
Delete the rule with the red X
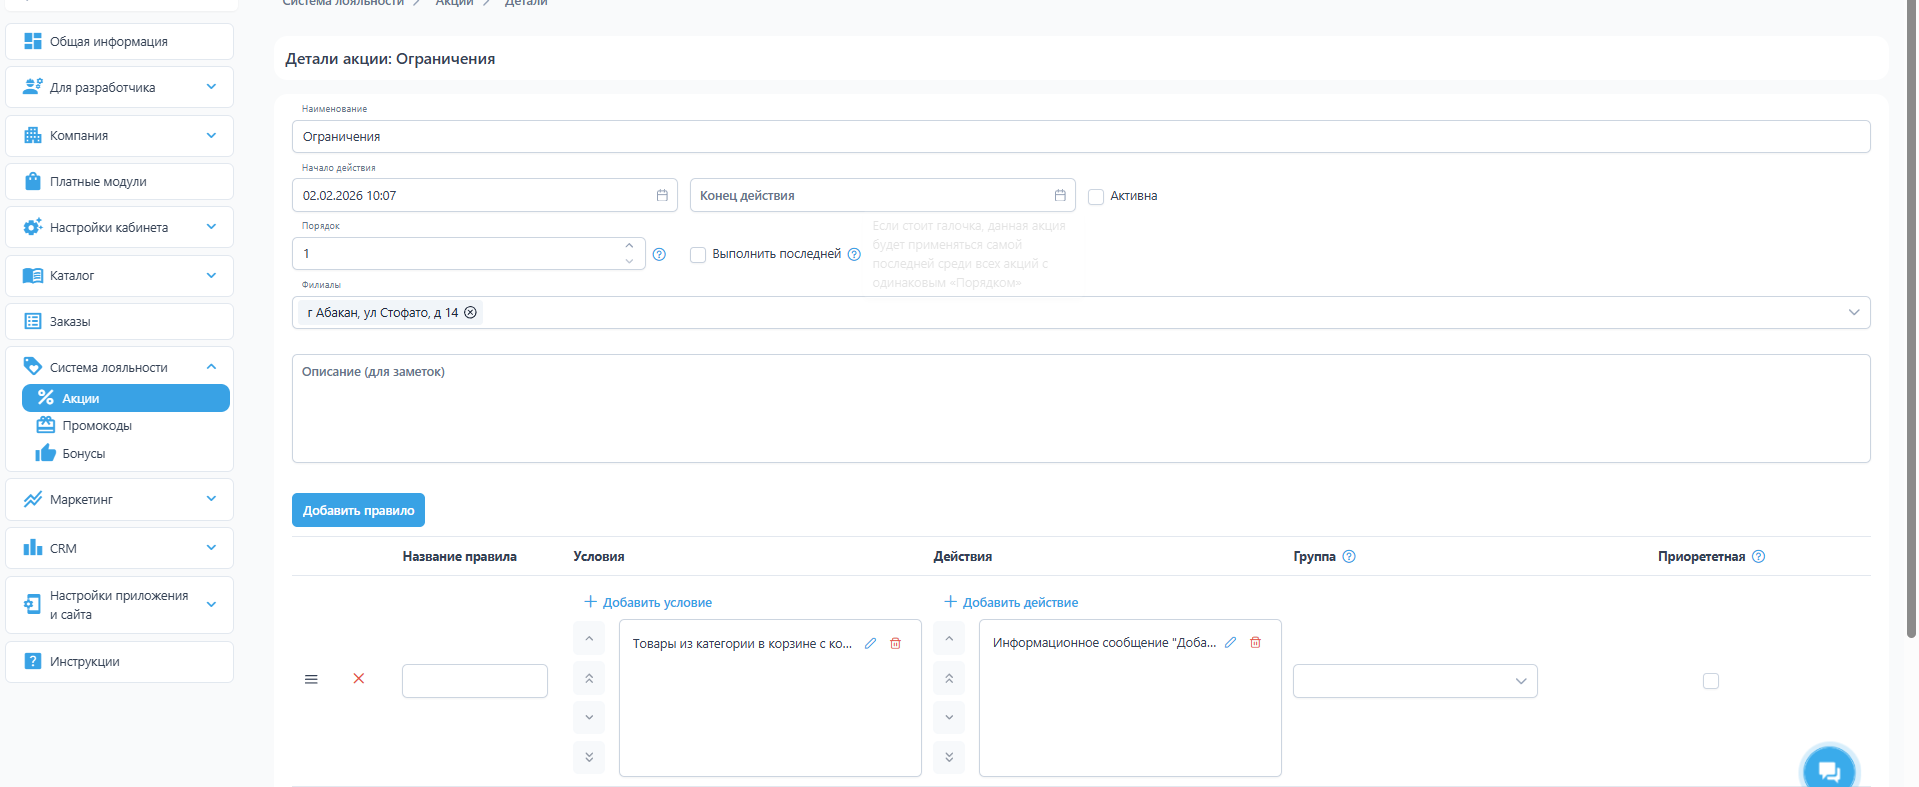(x=358, y=679)
